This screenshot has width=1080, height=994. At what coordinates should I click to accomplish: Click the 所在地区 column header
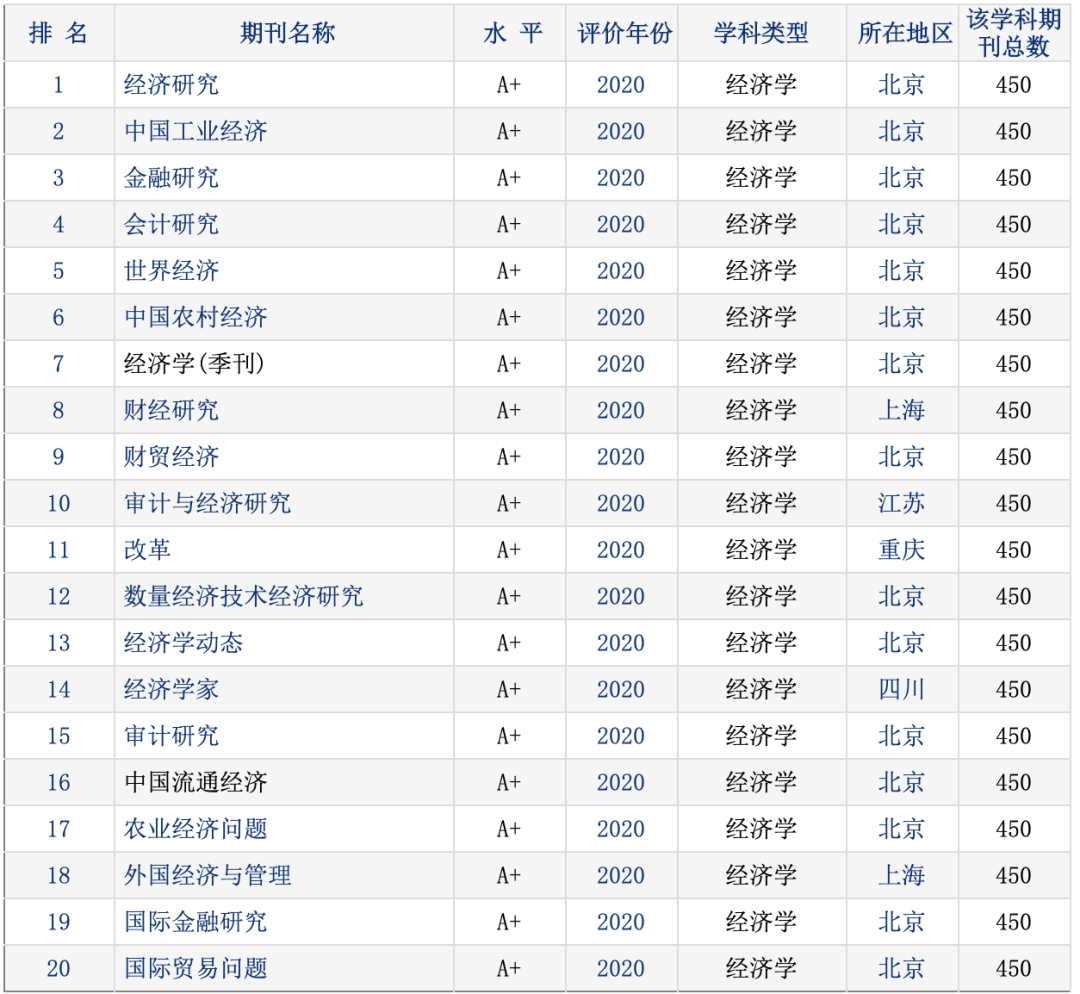pyautogui.click(x=904, y=33)
